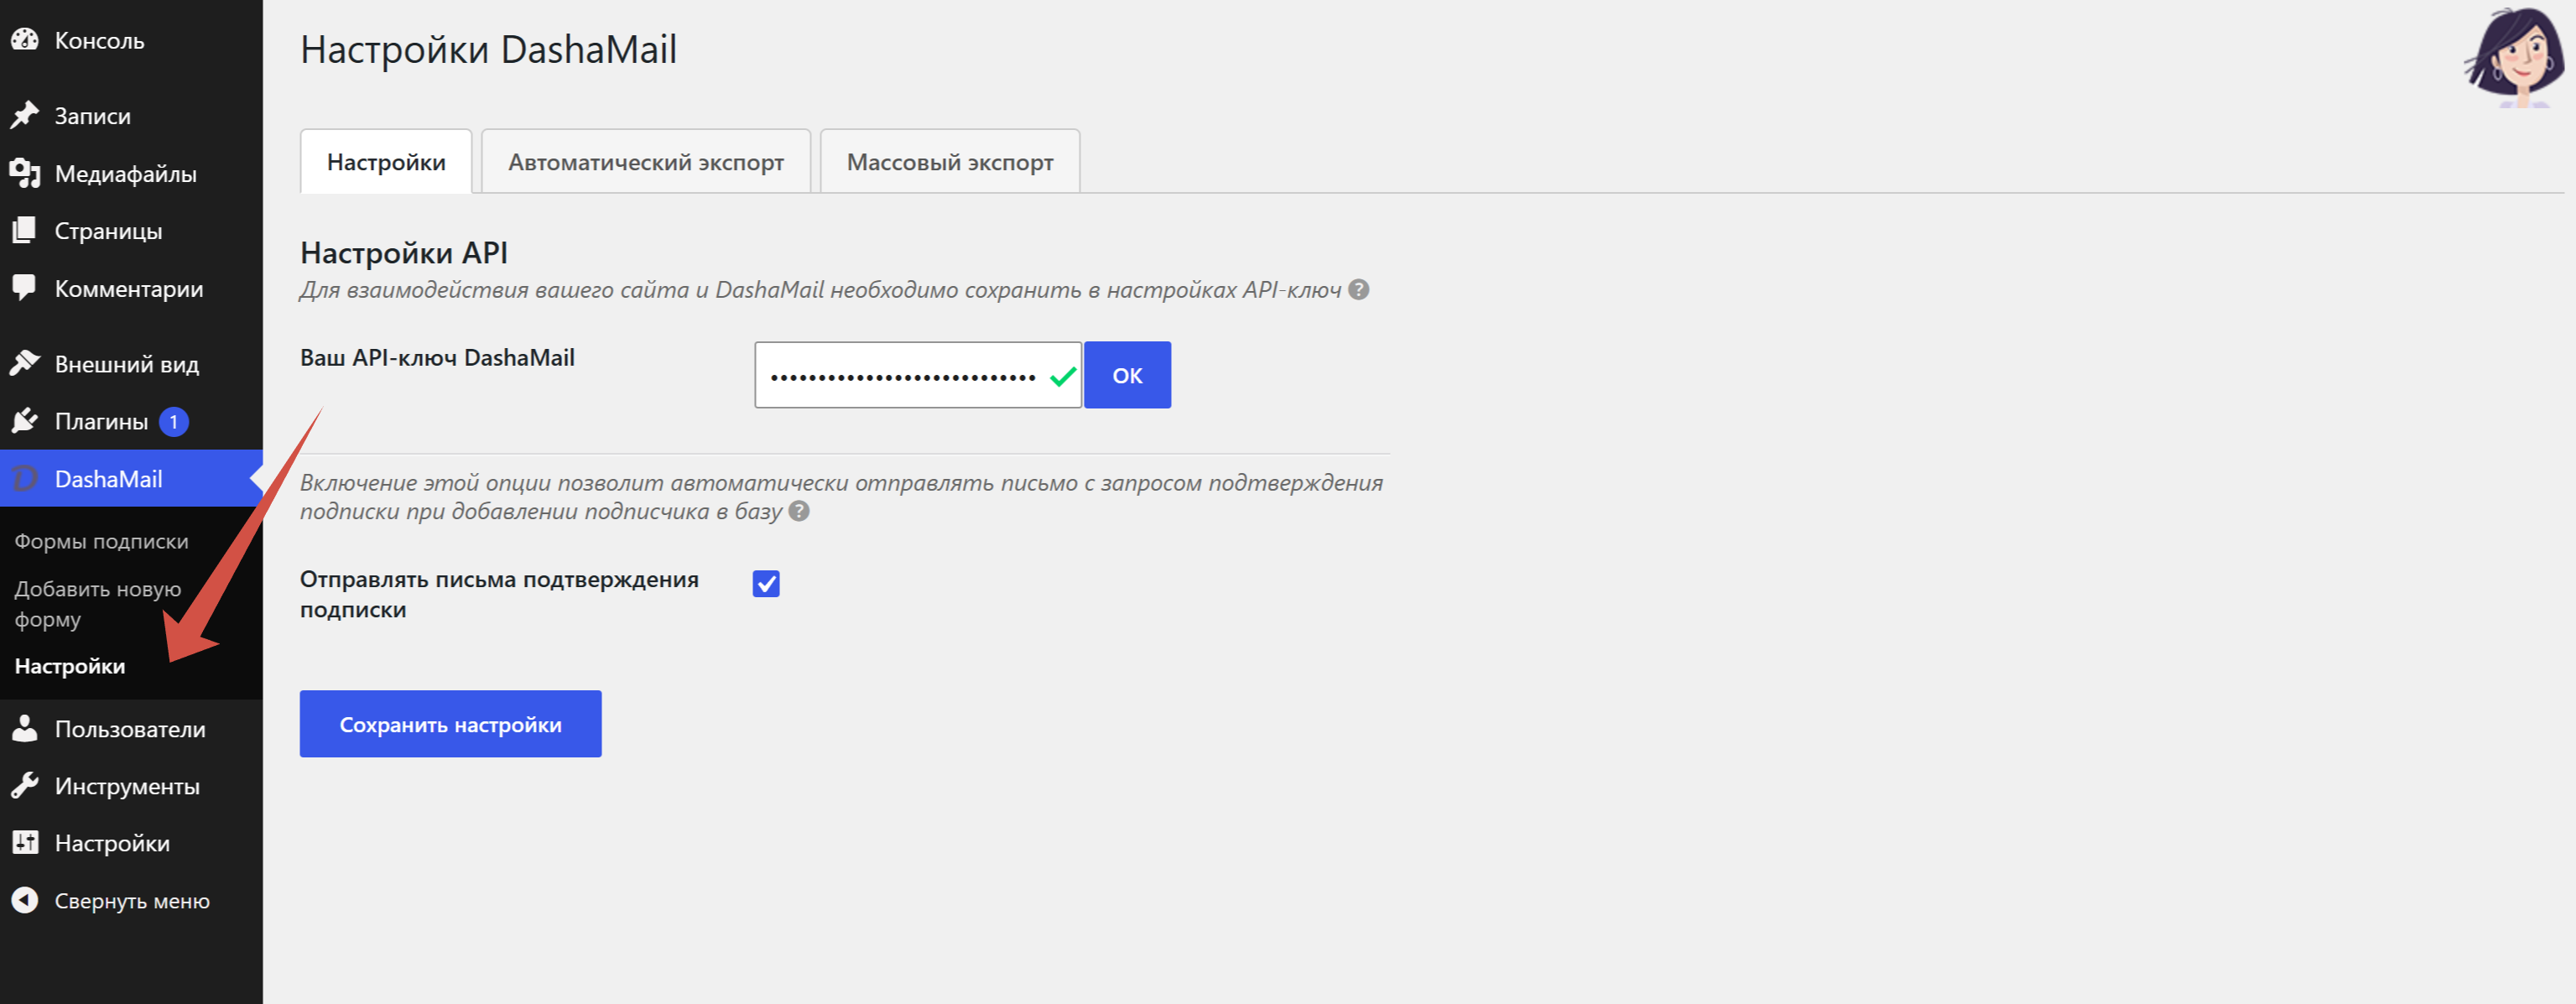Click the Внешний вид paintbrush icon
Image resolution: width=2576 pixels, height=1004 pixels.
[x=25, y=364]
